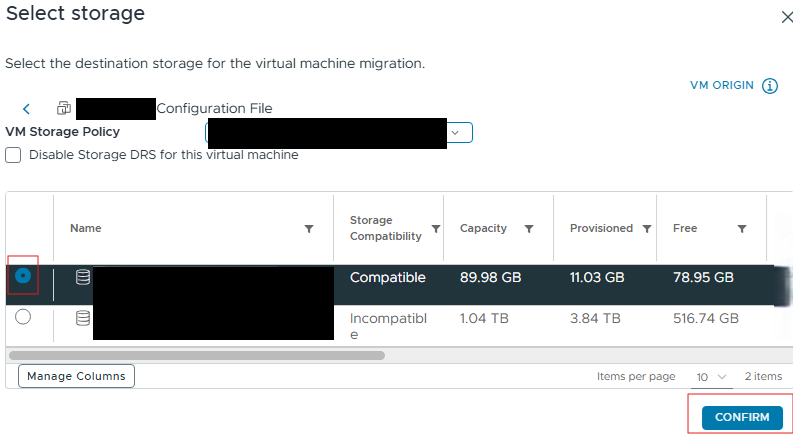Click the Configuration File VM icon
This screenshot has height=436, width=795.
[x=63, y=108]
